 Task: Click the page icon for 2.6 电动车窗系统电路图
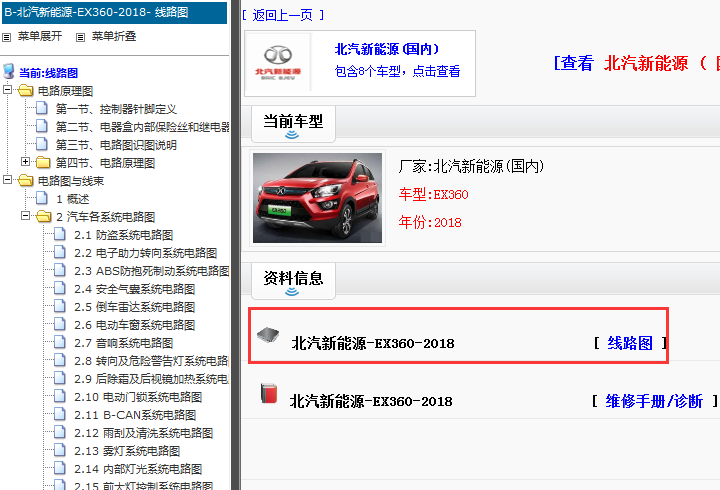pyautogui.click(x=60, y=324)
